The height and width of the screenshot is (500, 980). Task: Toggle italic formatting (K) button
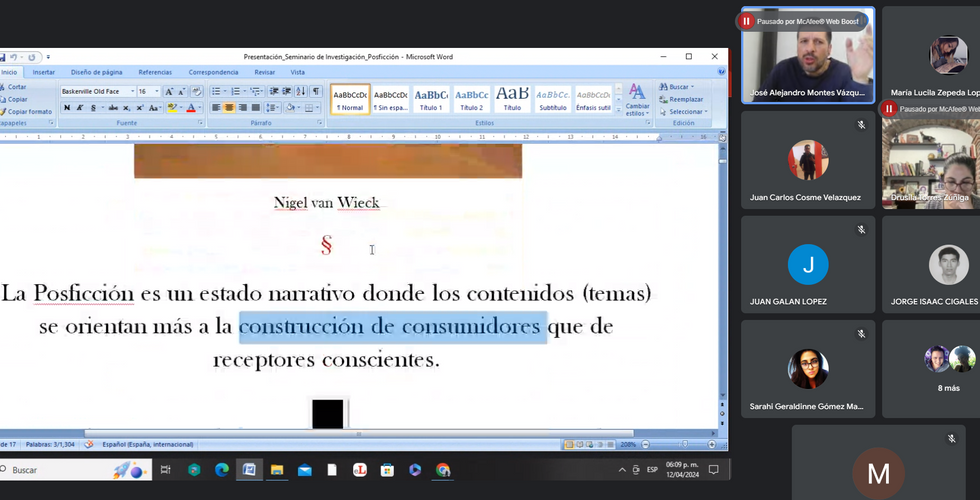click(80, 108)
